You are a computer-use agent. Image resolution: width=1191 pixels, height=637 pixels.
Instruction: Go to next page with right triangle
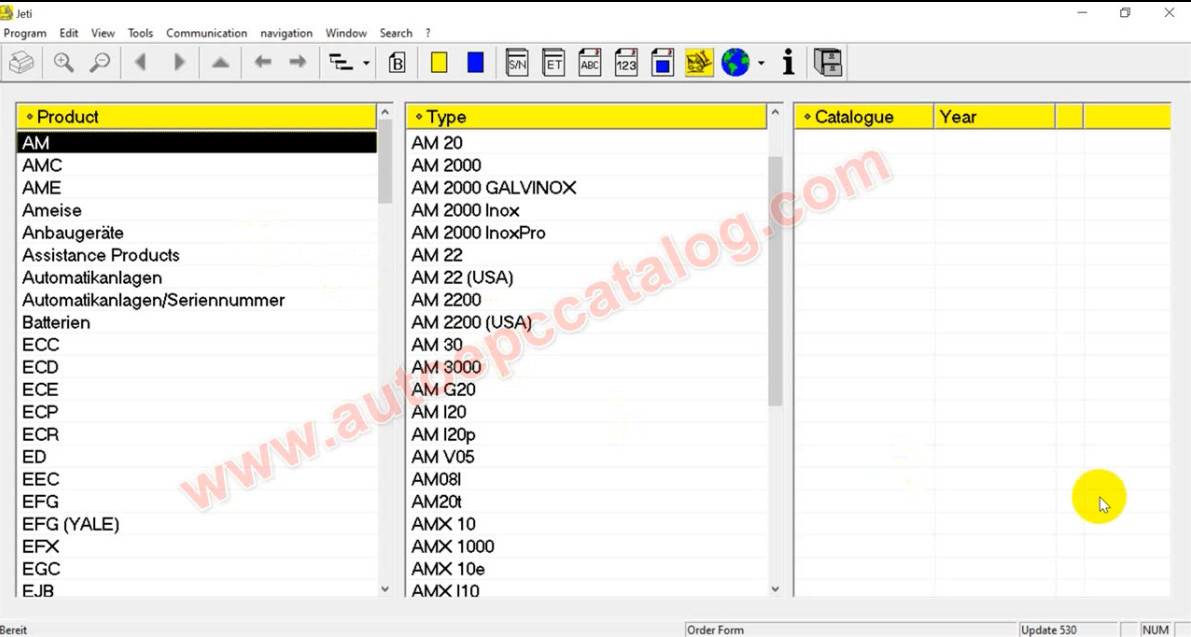[x=179, y=62]
